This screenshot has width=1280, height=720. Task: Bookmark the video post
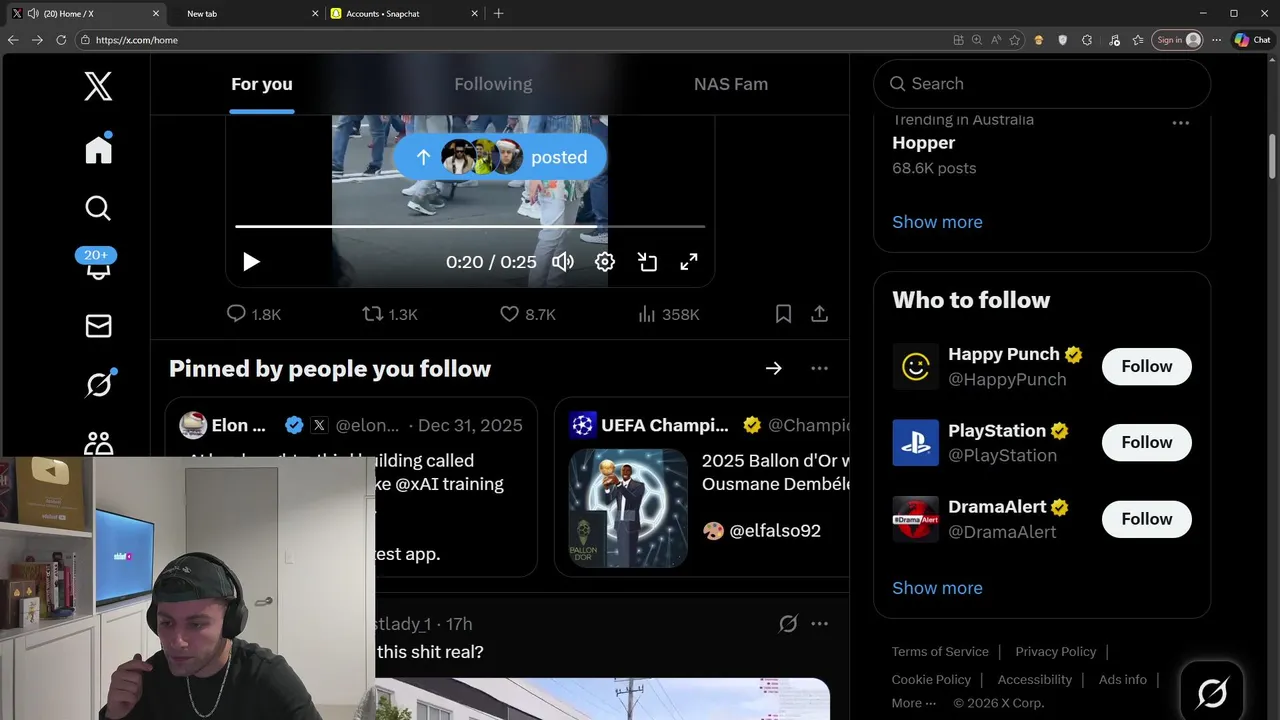pos(784,314)
